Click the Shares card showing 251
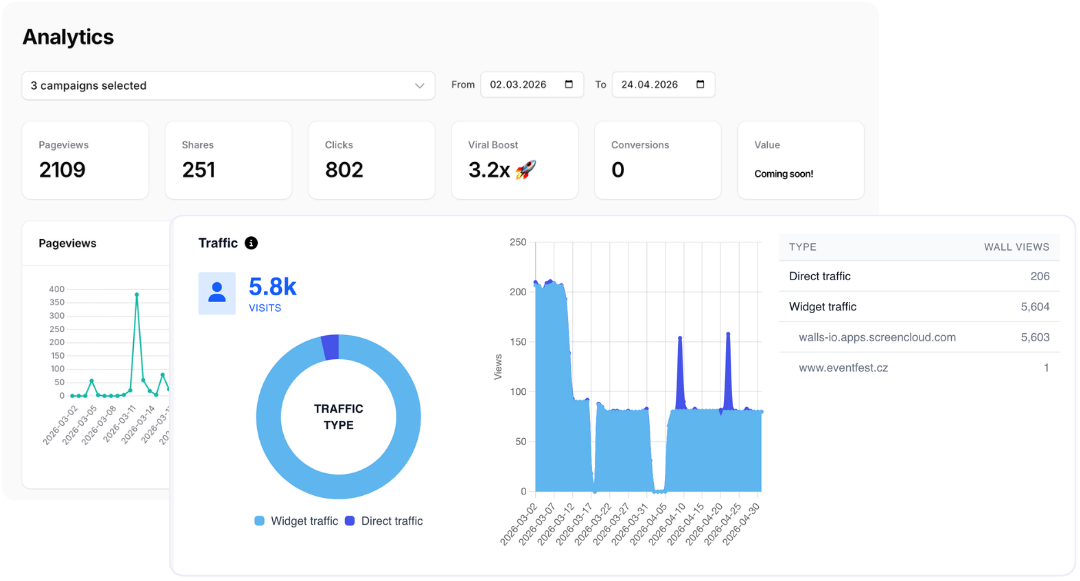The image size is (1080, 581). (x=229, y=160)
